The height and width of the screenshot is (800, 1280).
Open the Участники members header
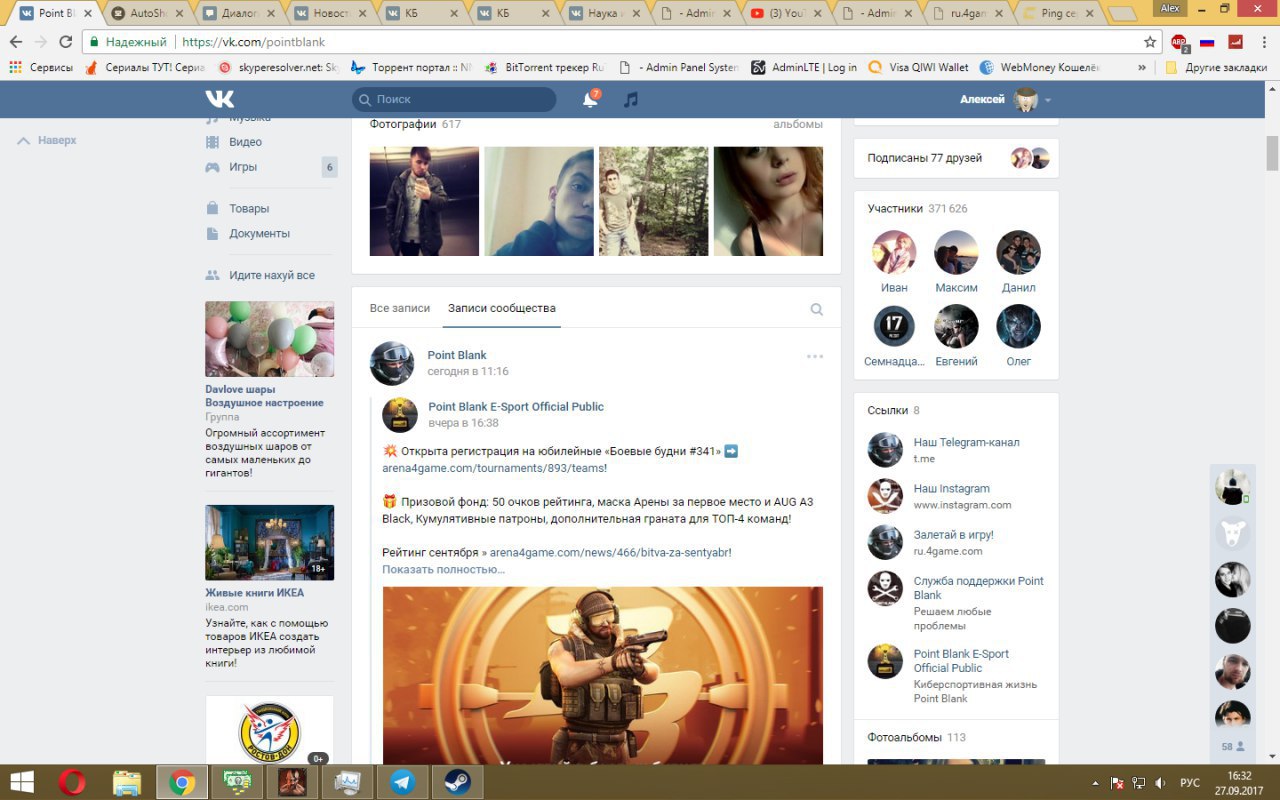click(x=917, y=209)
